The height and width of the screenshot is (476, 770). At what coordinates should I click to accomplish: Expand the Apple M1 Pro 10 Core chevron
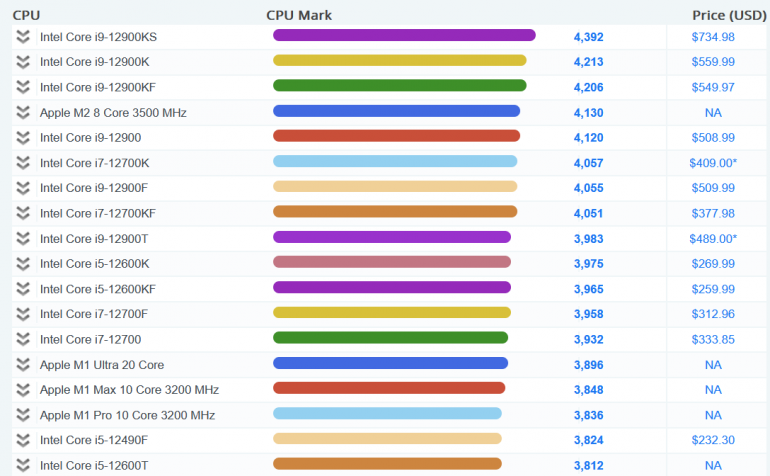23,415
